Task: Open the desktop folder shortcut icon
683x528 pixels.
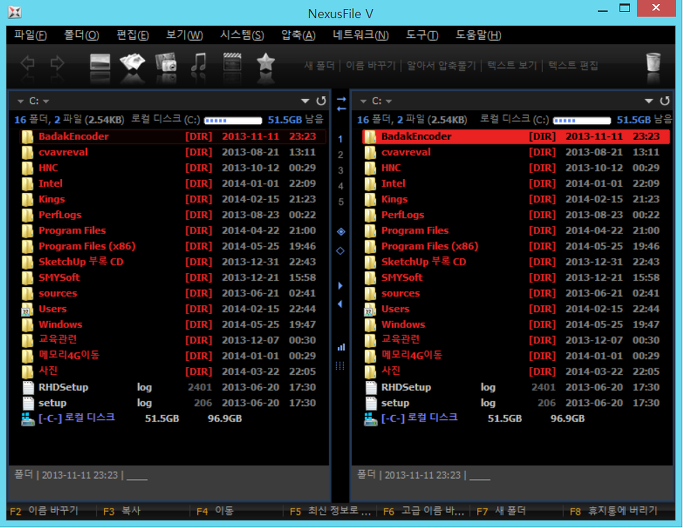Action: click(100, 62)
